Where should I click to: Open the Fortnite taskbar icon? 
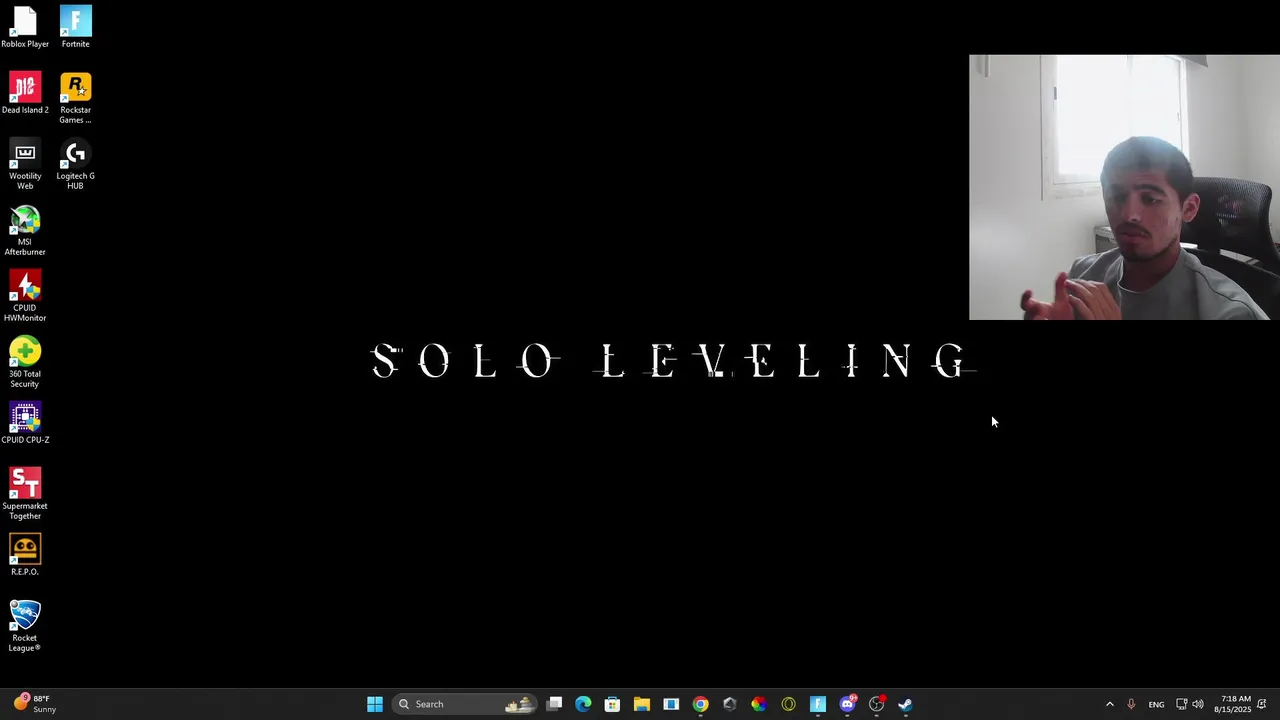point(818,704)
